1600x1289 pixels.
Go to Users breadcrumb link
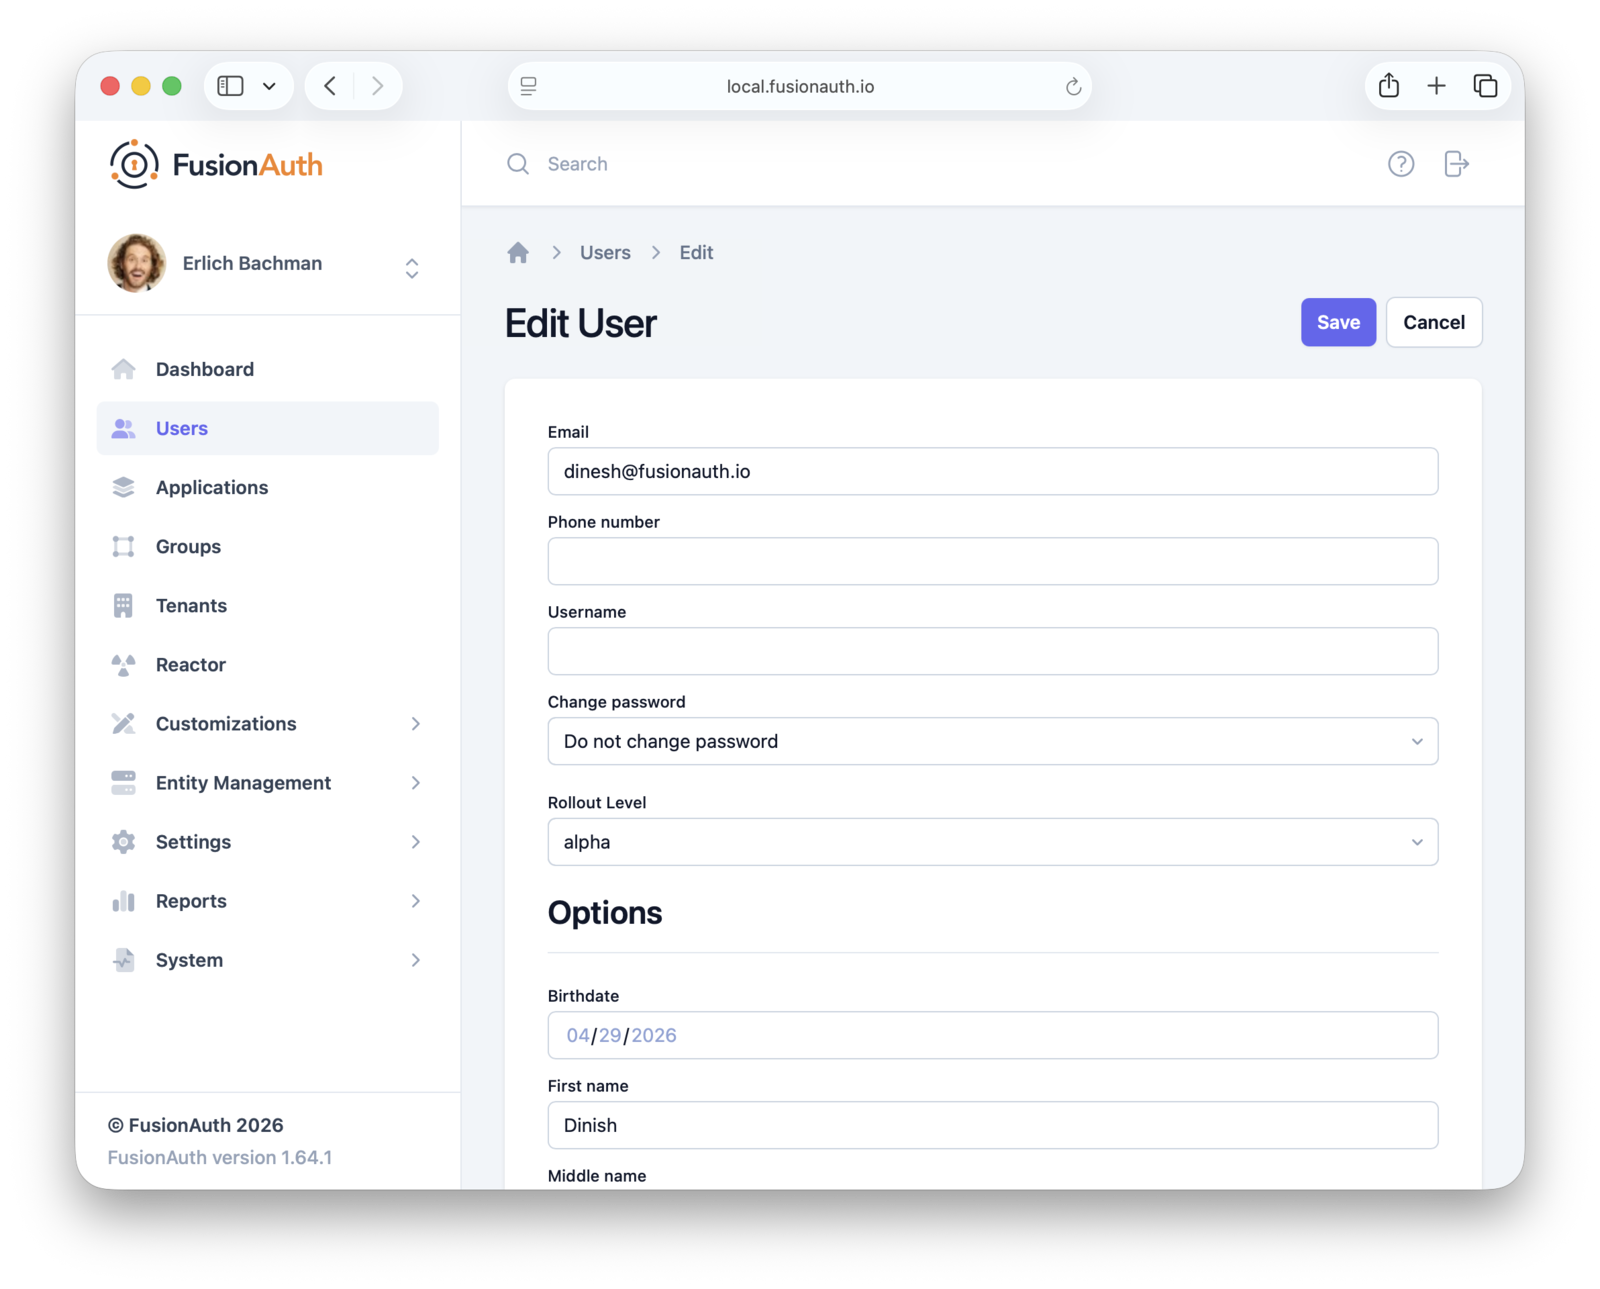click(605, 252)
